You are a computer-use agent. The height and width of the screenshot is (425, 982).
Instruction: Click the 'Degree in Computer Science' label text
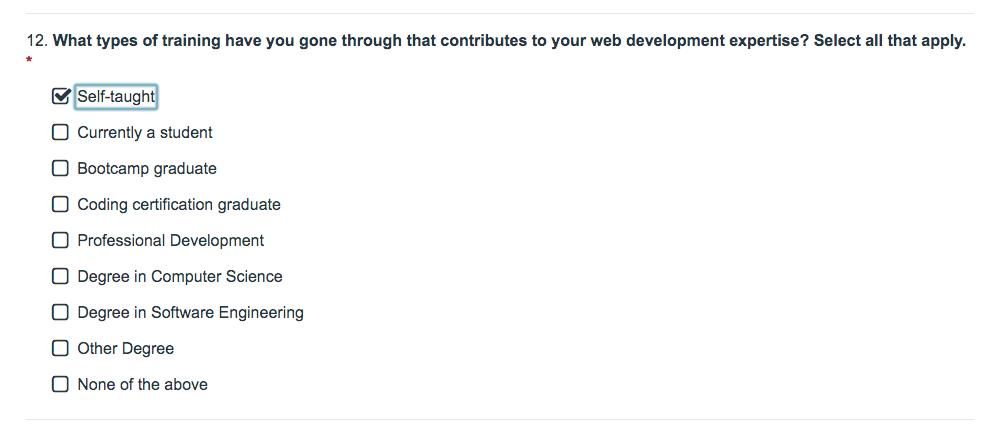pyautogui.click(x=180, y=277)
